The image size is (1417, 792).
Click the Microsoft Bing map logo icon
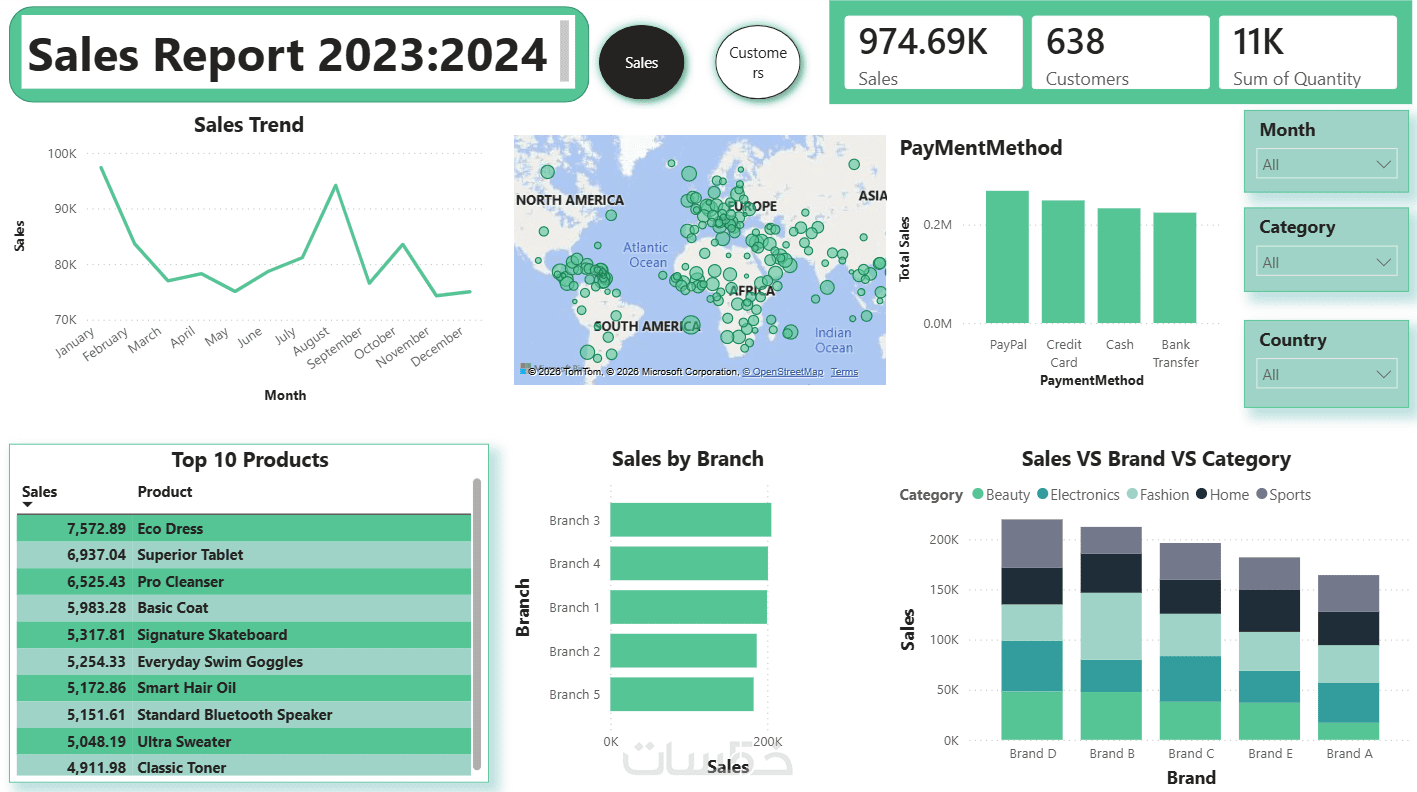pyautogui.click(x=525, y=369)
